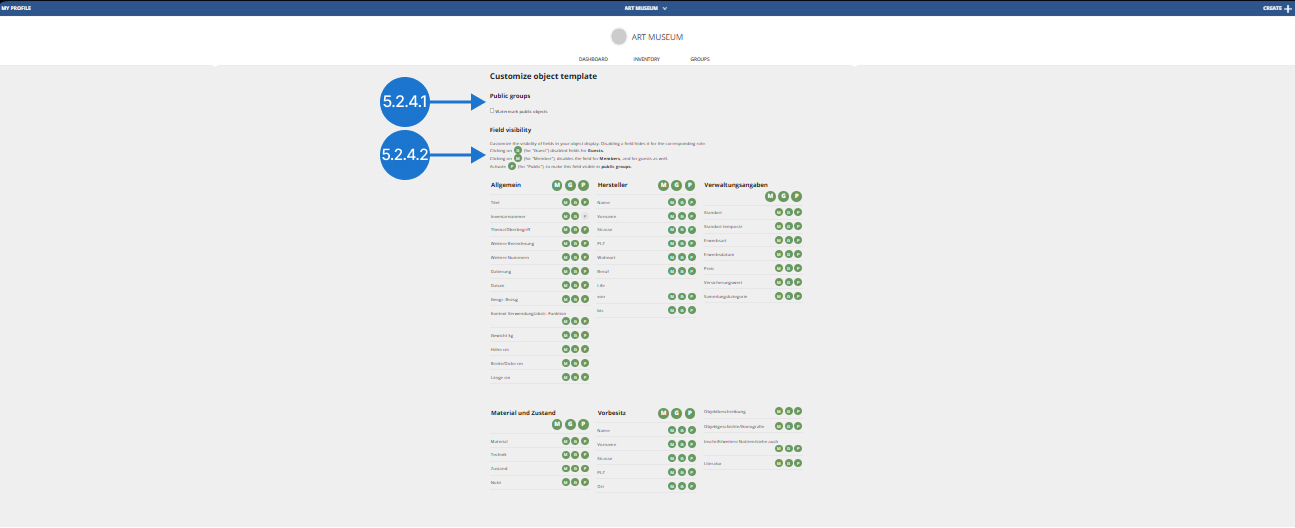Screen dimensions: 1295x528
Task: Toggle Members visibility for Titel field
Action: coord(566,202)
